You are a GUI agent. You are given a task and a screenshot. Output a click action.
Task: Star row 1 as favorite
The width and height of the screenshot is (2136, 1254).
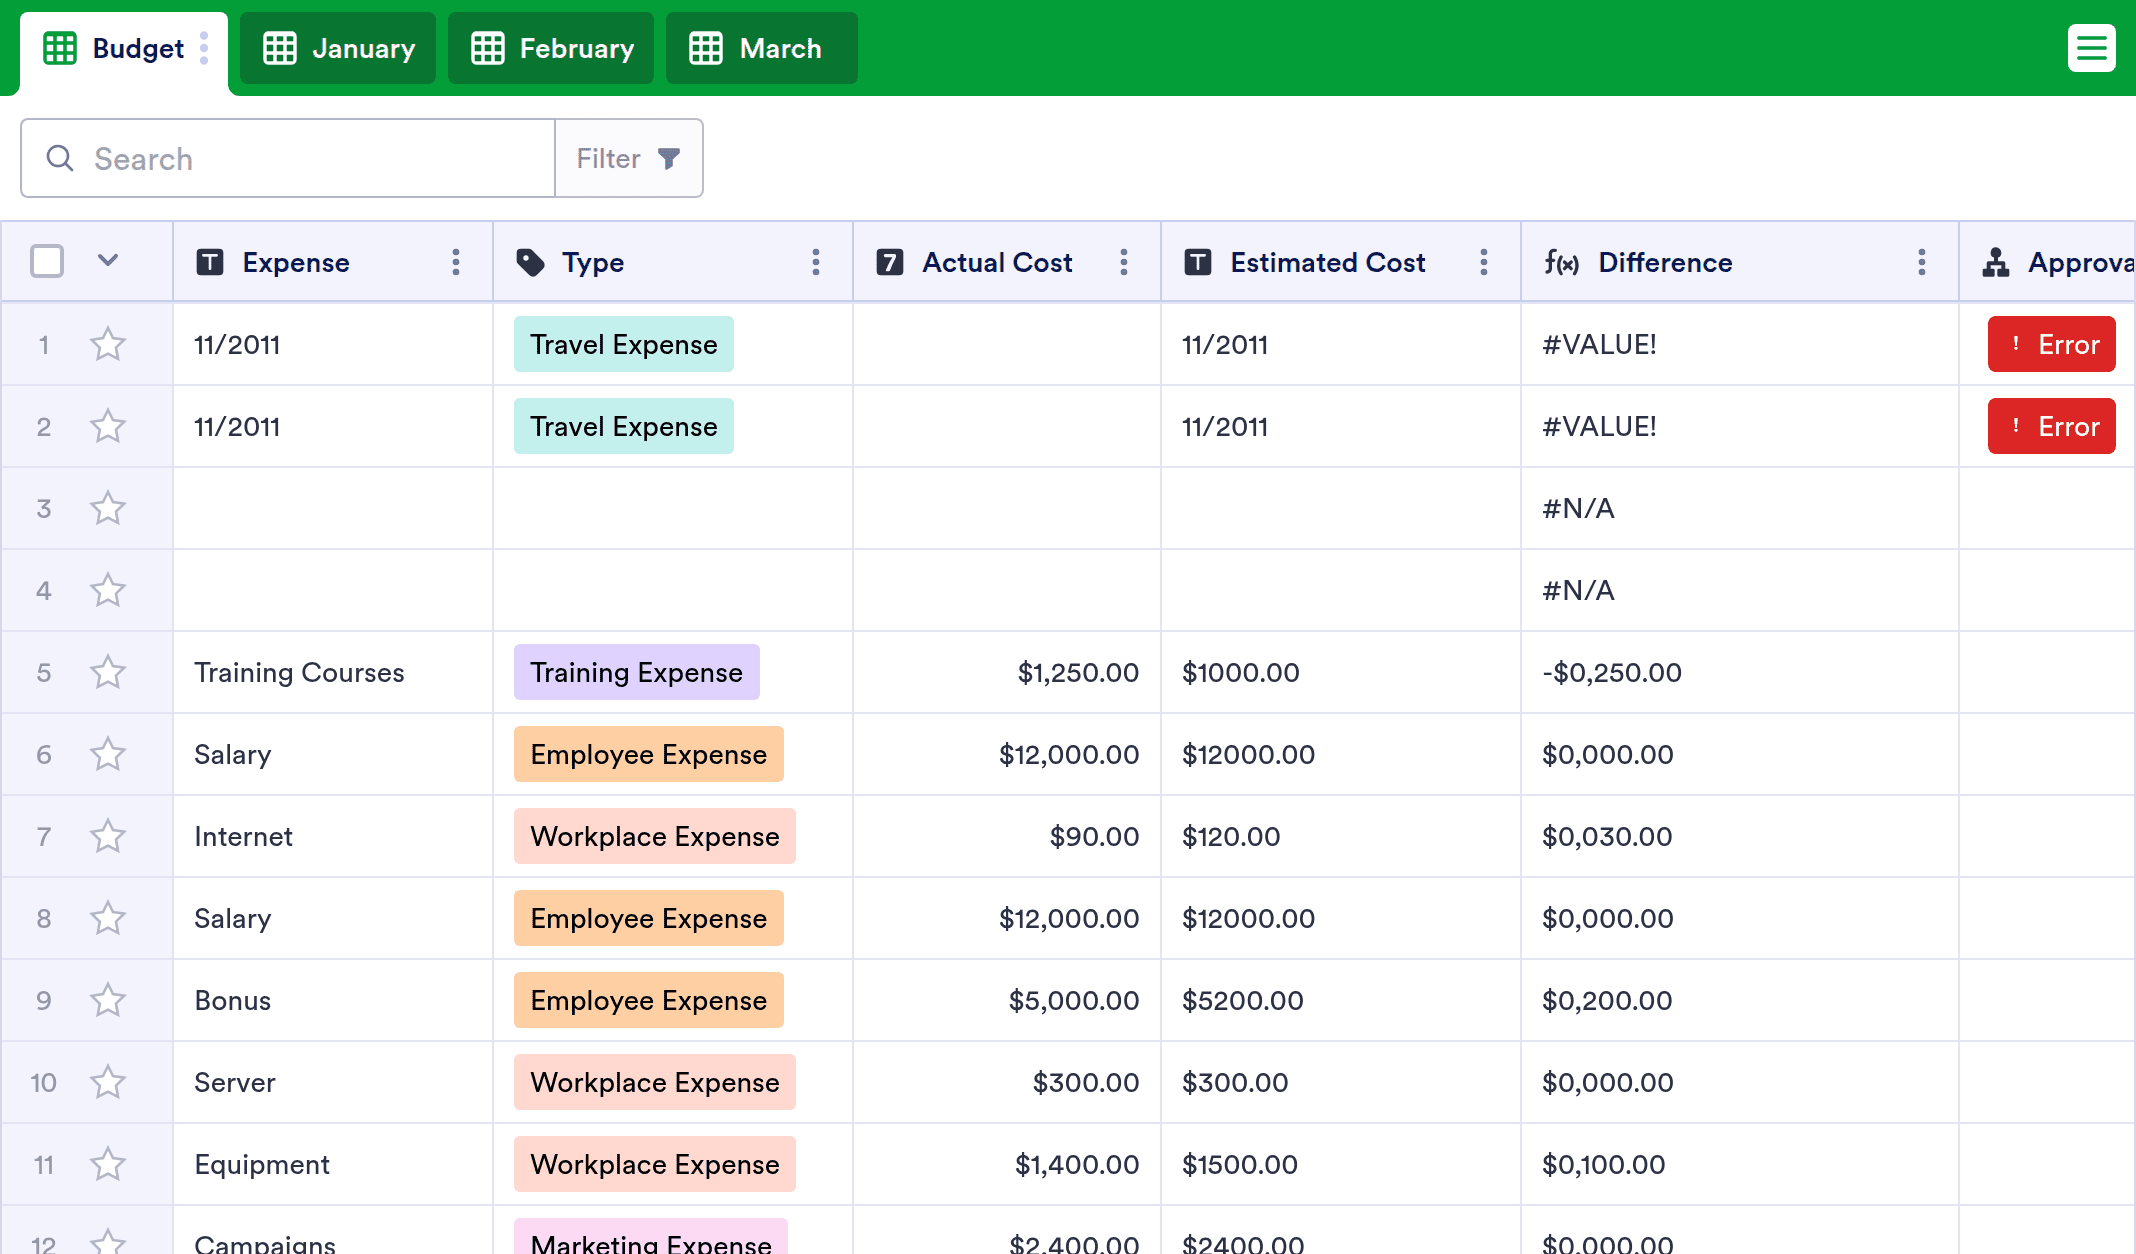[x=108, y=345]
